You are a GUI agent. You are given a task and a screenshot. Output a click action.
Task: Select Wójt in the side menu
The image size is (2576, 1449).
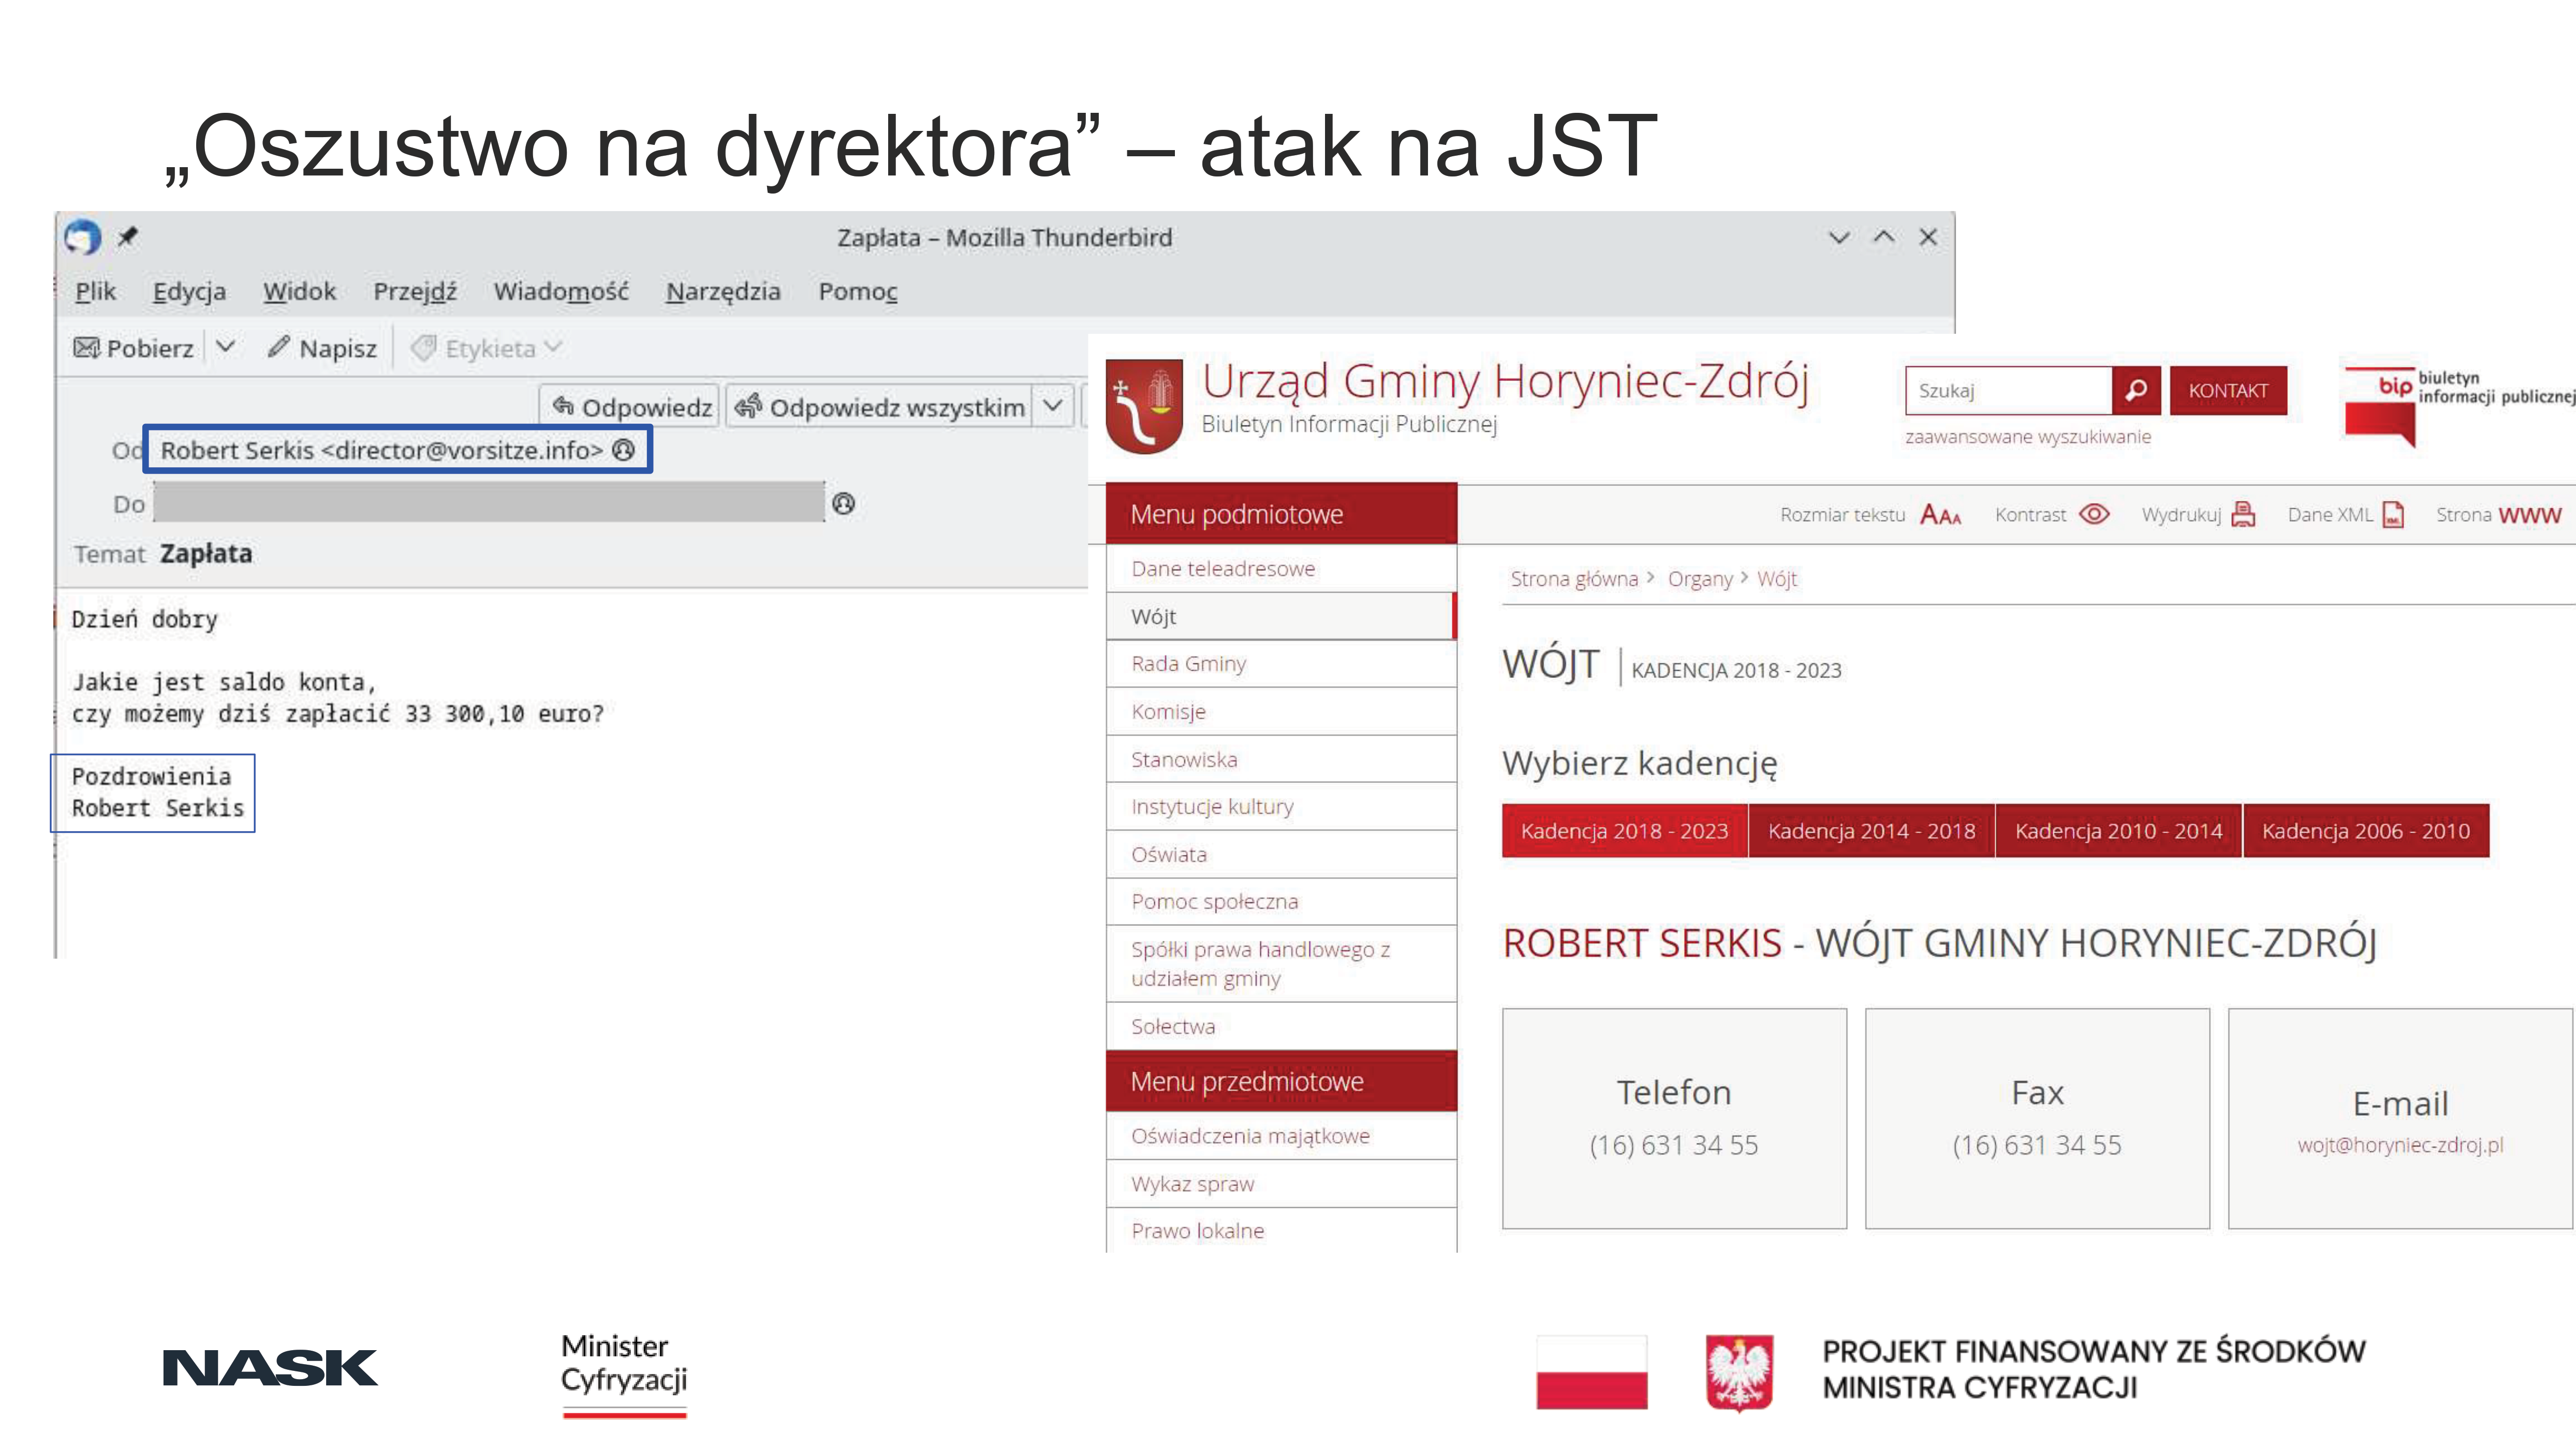pos(1281,616)
